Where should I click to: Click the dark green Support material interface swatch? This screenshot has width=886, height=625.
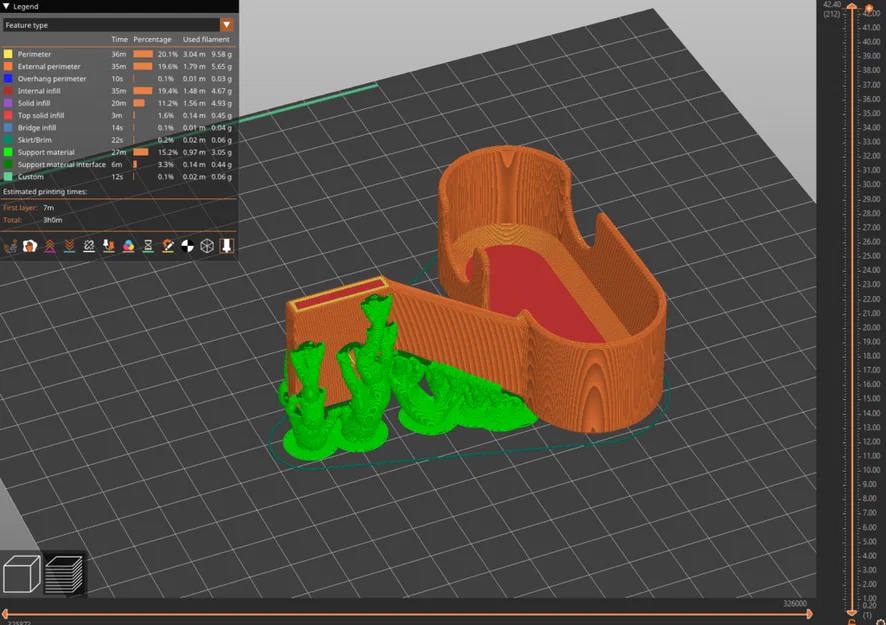[x=8, y=164]
